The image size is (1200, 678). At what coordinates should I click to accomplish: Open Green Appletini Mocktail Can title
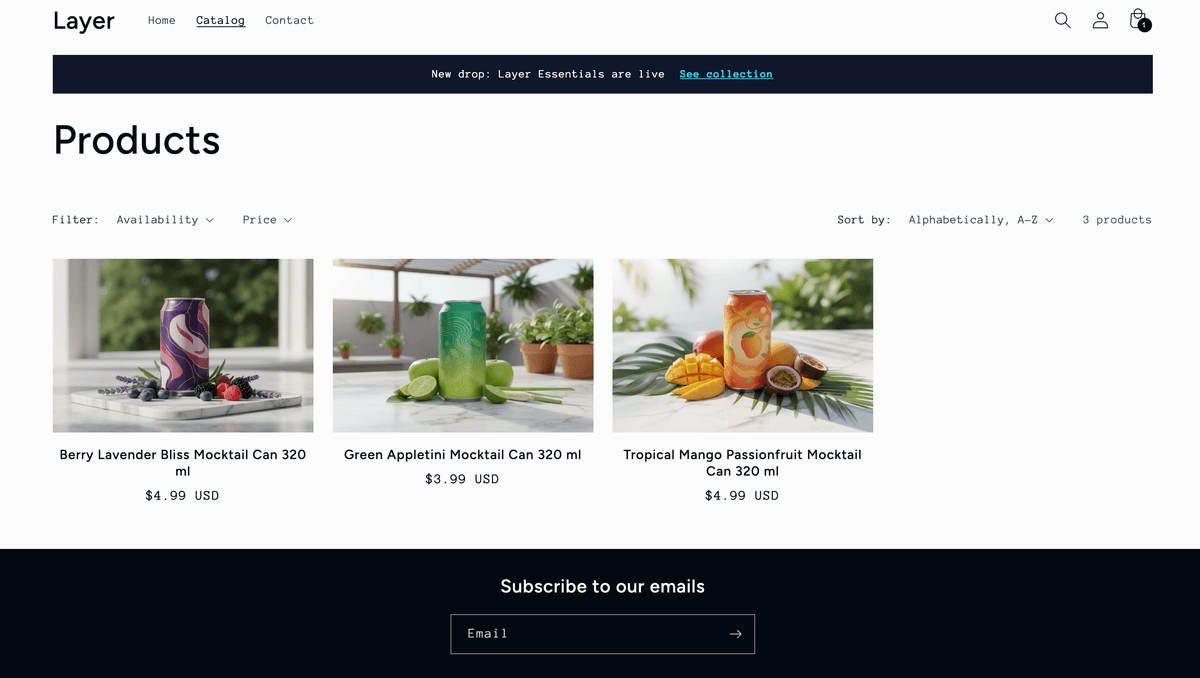coord(463,455)
